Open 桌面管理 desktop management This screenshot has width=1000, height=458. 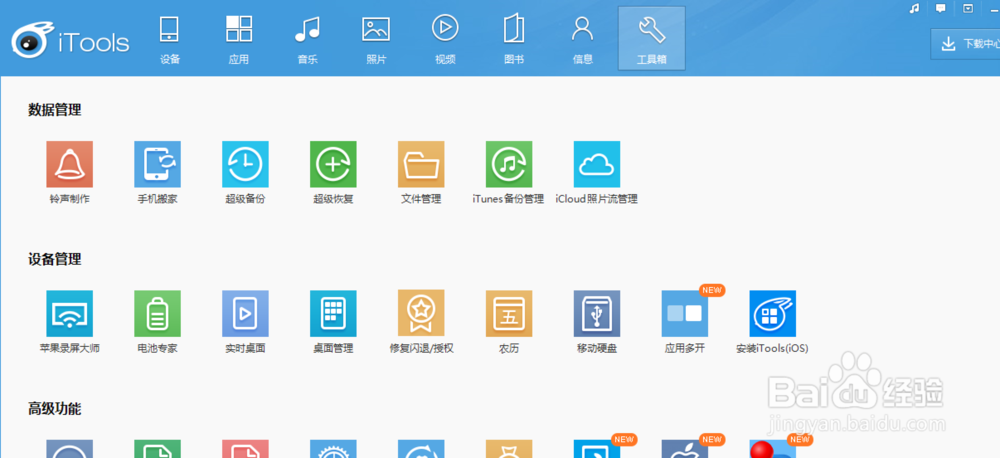(x=334, y=314)
